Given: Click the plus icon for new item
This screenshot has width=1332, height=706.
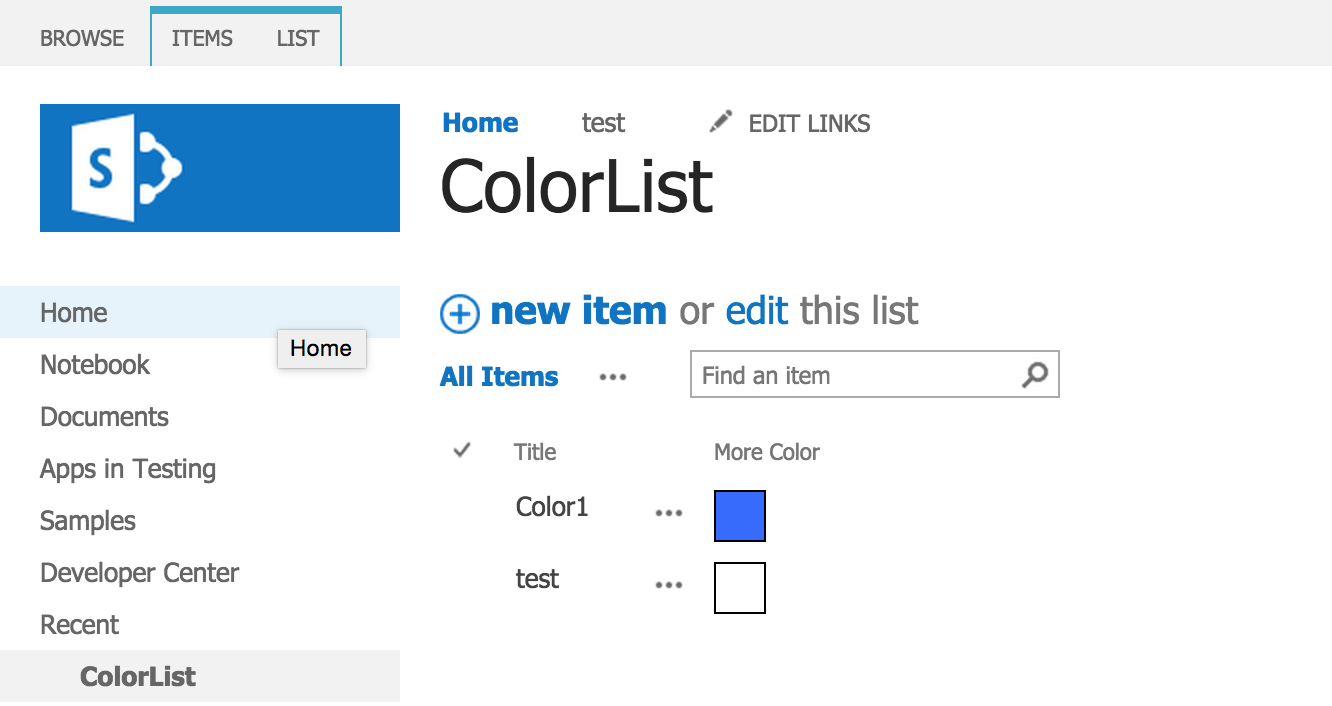Looking at the screenshot, I should (x=460, y=313).
